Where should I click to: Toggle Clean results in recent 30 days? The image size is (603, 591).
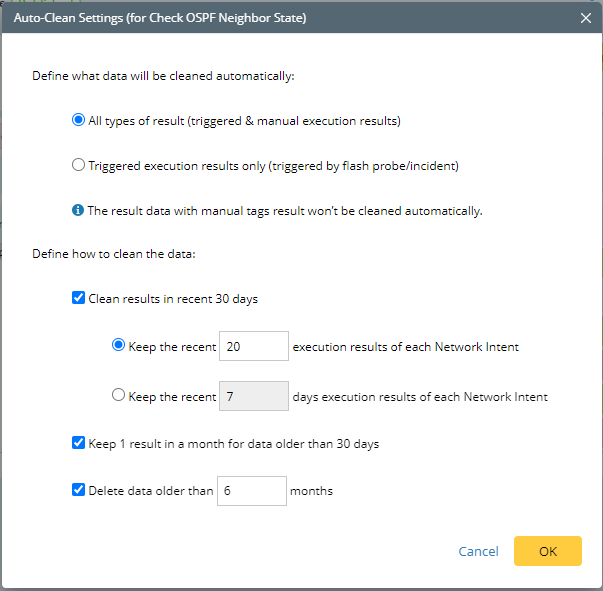(79, 298)
